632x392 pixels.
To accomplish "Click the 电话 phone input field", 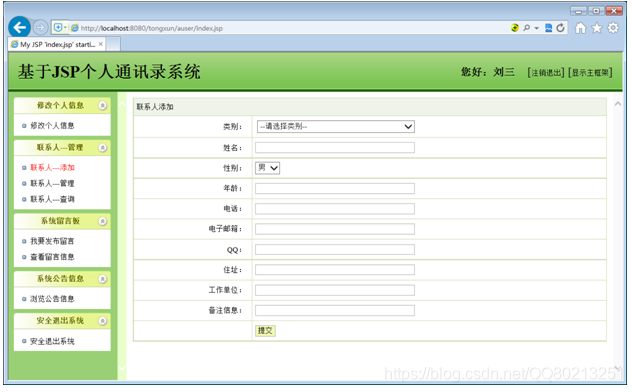I will click(x=335, y=209).
